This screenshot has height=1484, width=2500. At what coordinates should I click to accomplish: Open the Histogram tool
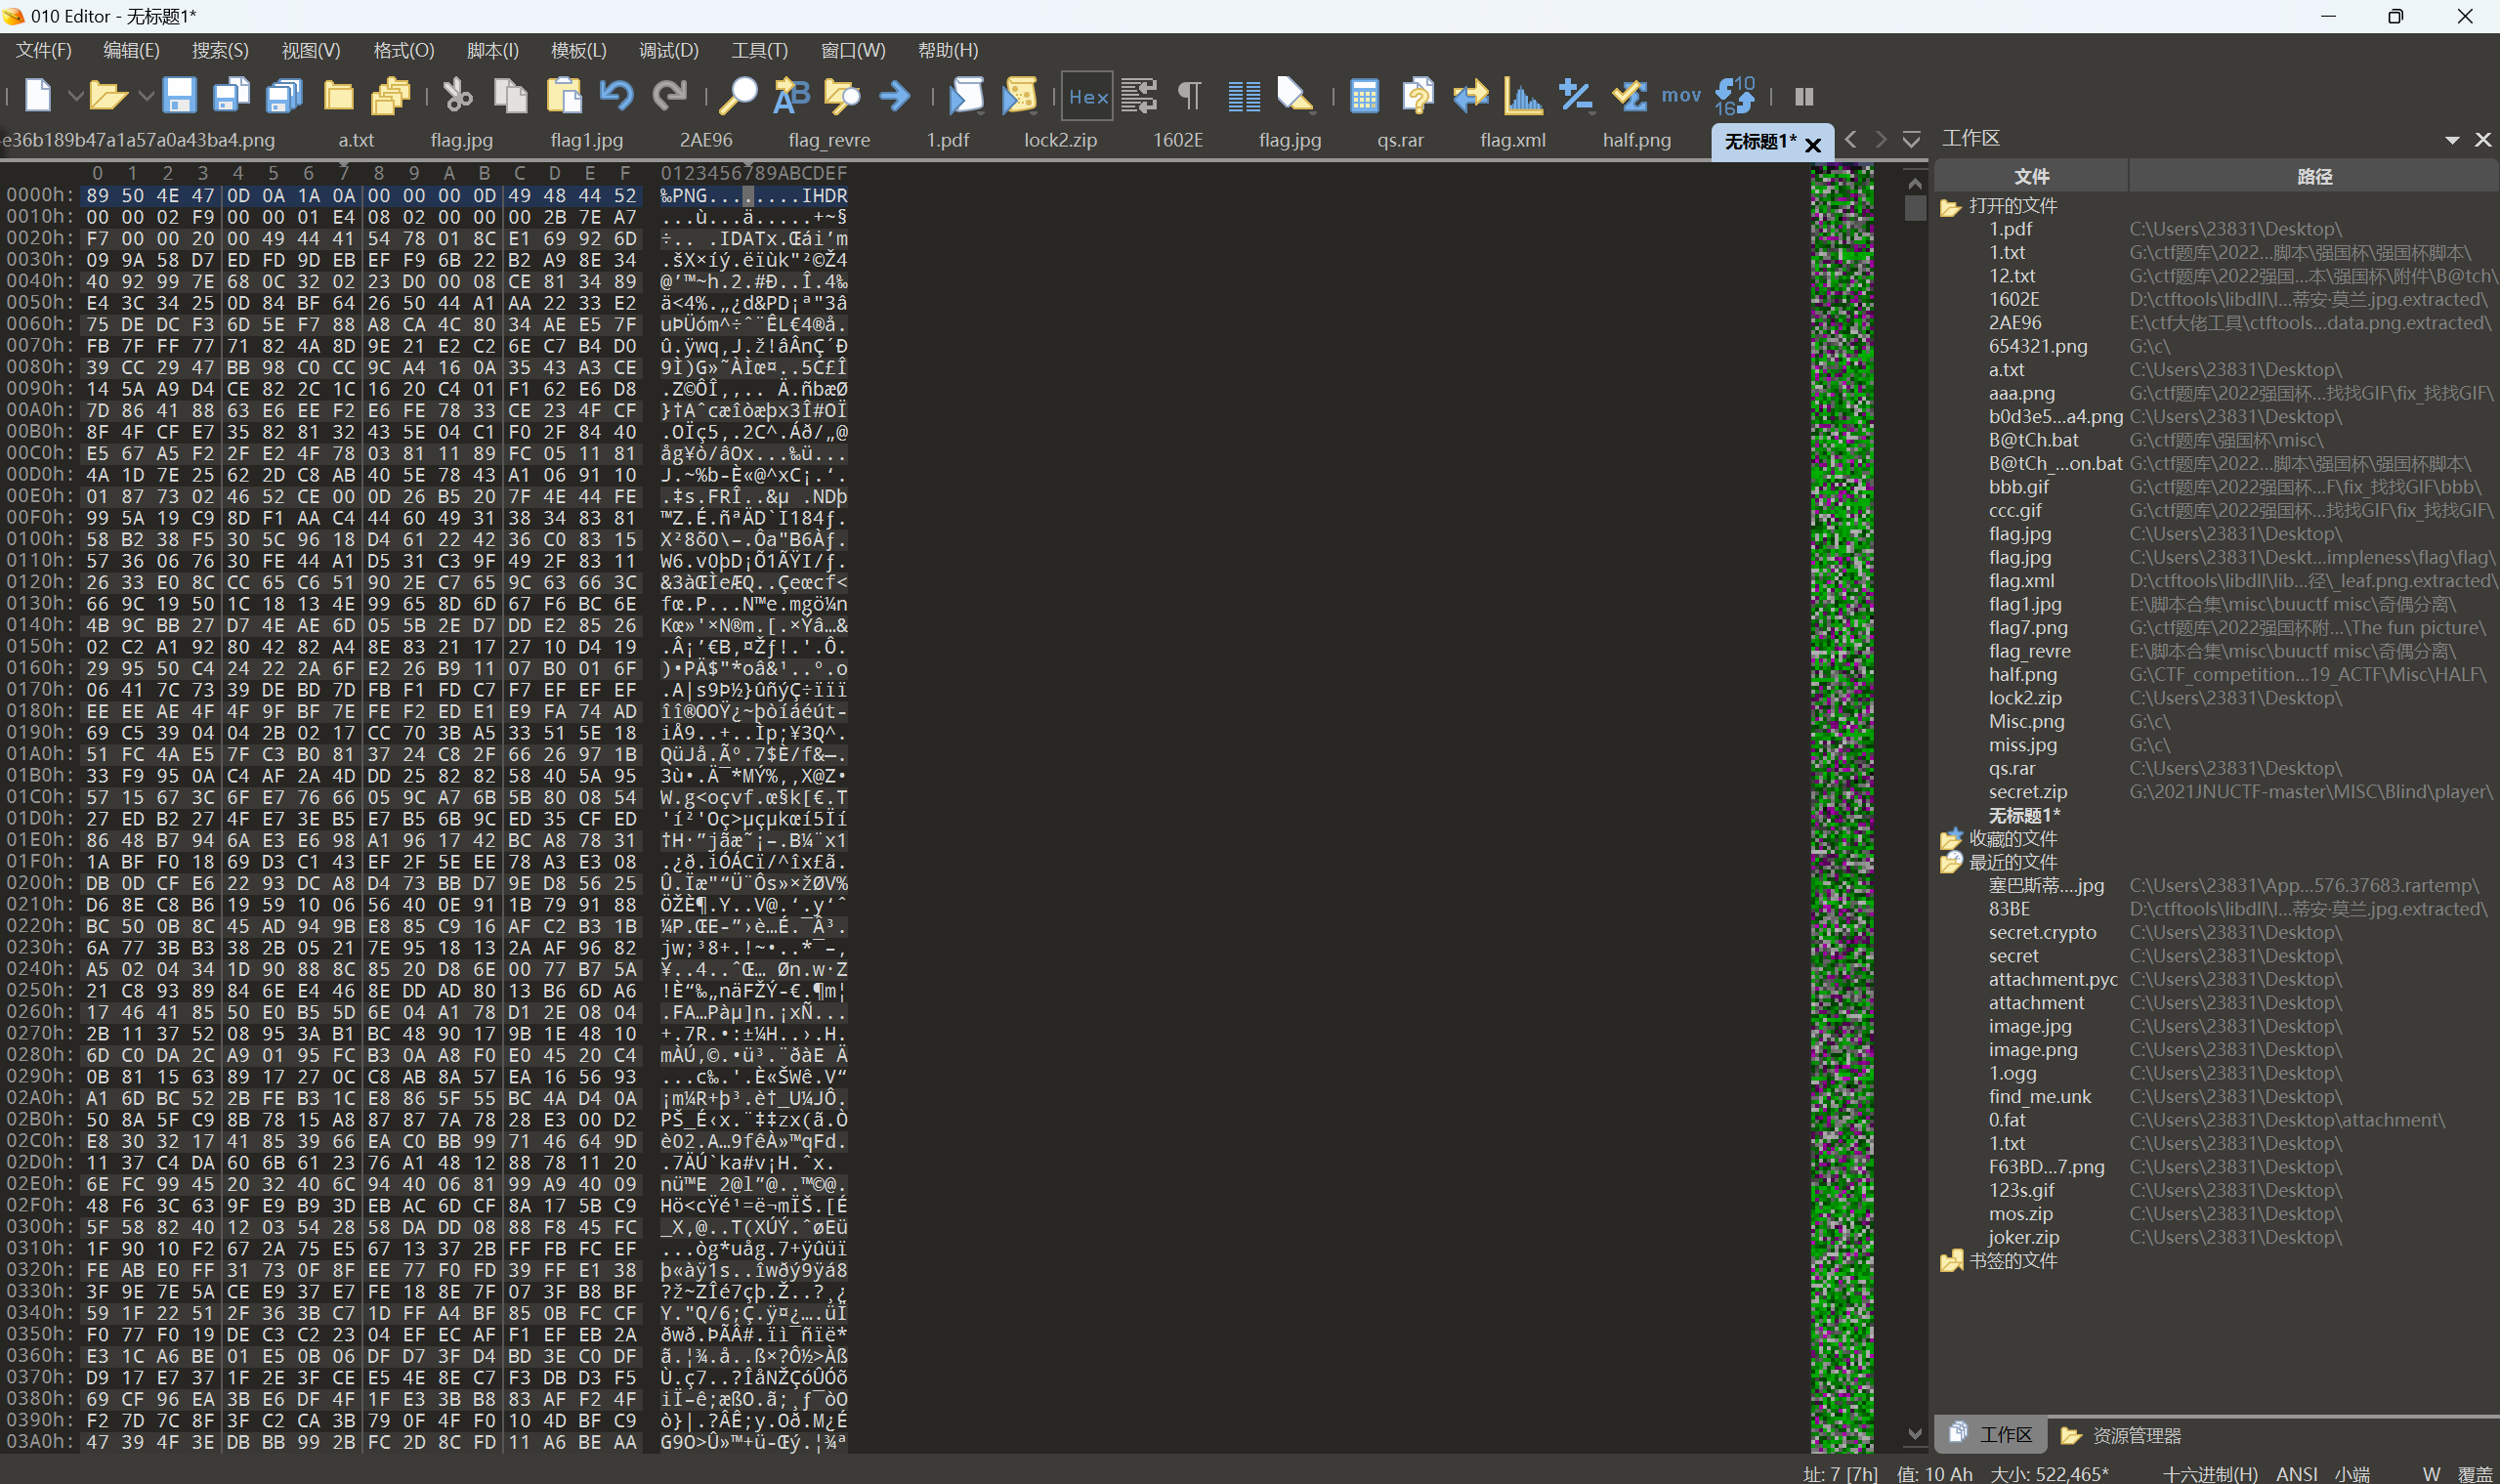click(1523, 96)
